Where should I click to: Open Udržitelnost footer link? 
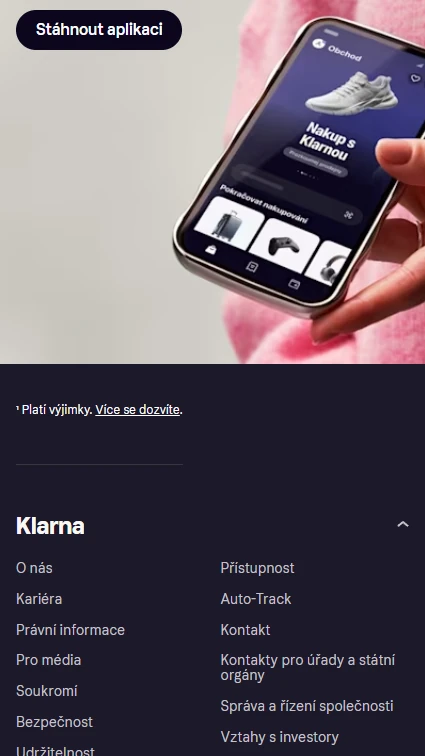coord(55,751)
